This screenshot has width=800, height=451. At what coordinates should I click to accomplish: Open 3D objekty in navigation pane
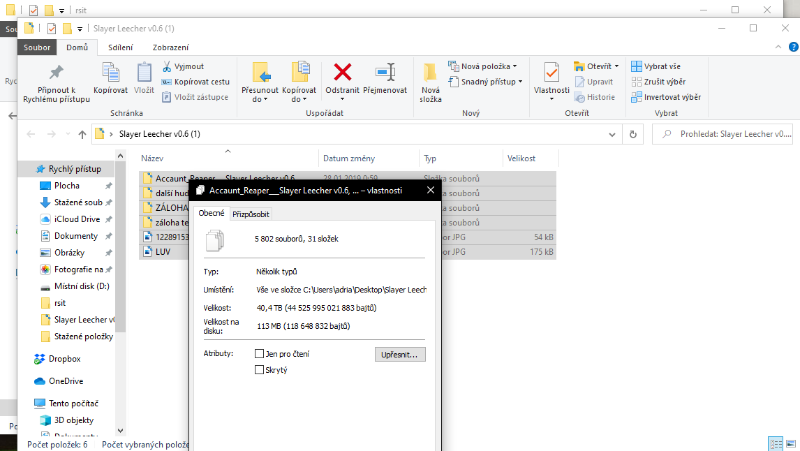(68, 420)
